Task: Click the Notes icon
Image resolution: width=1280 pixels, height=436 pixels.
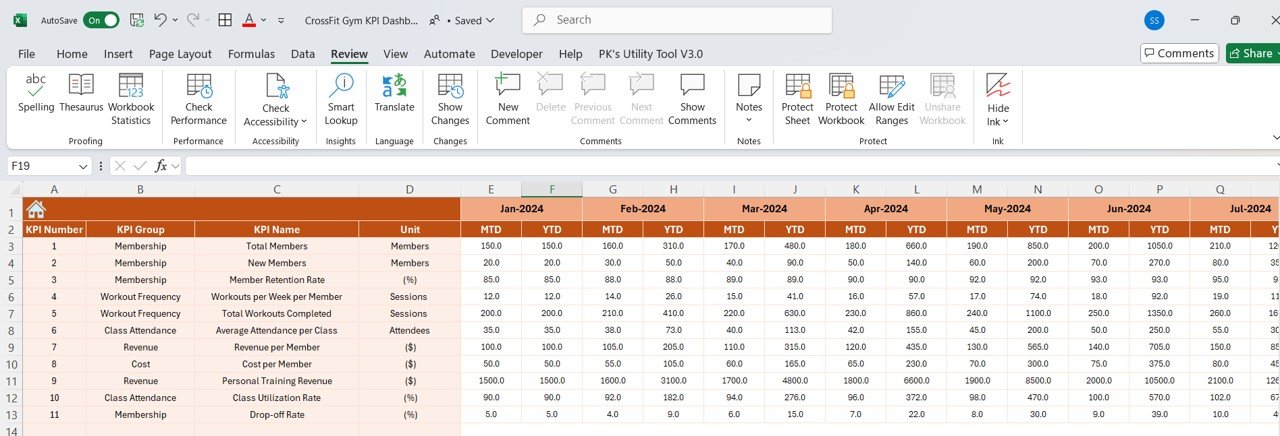Action: click(749, 86)
